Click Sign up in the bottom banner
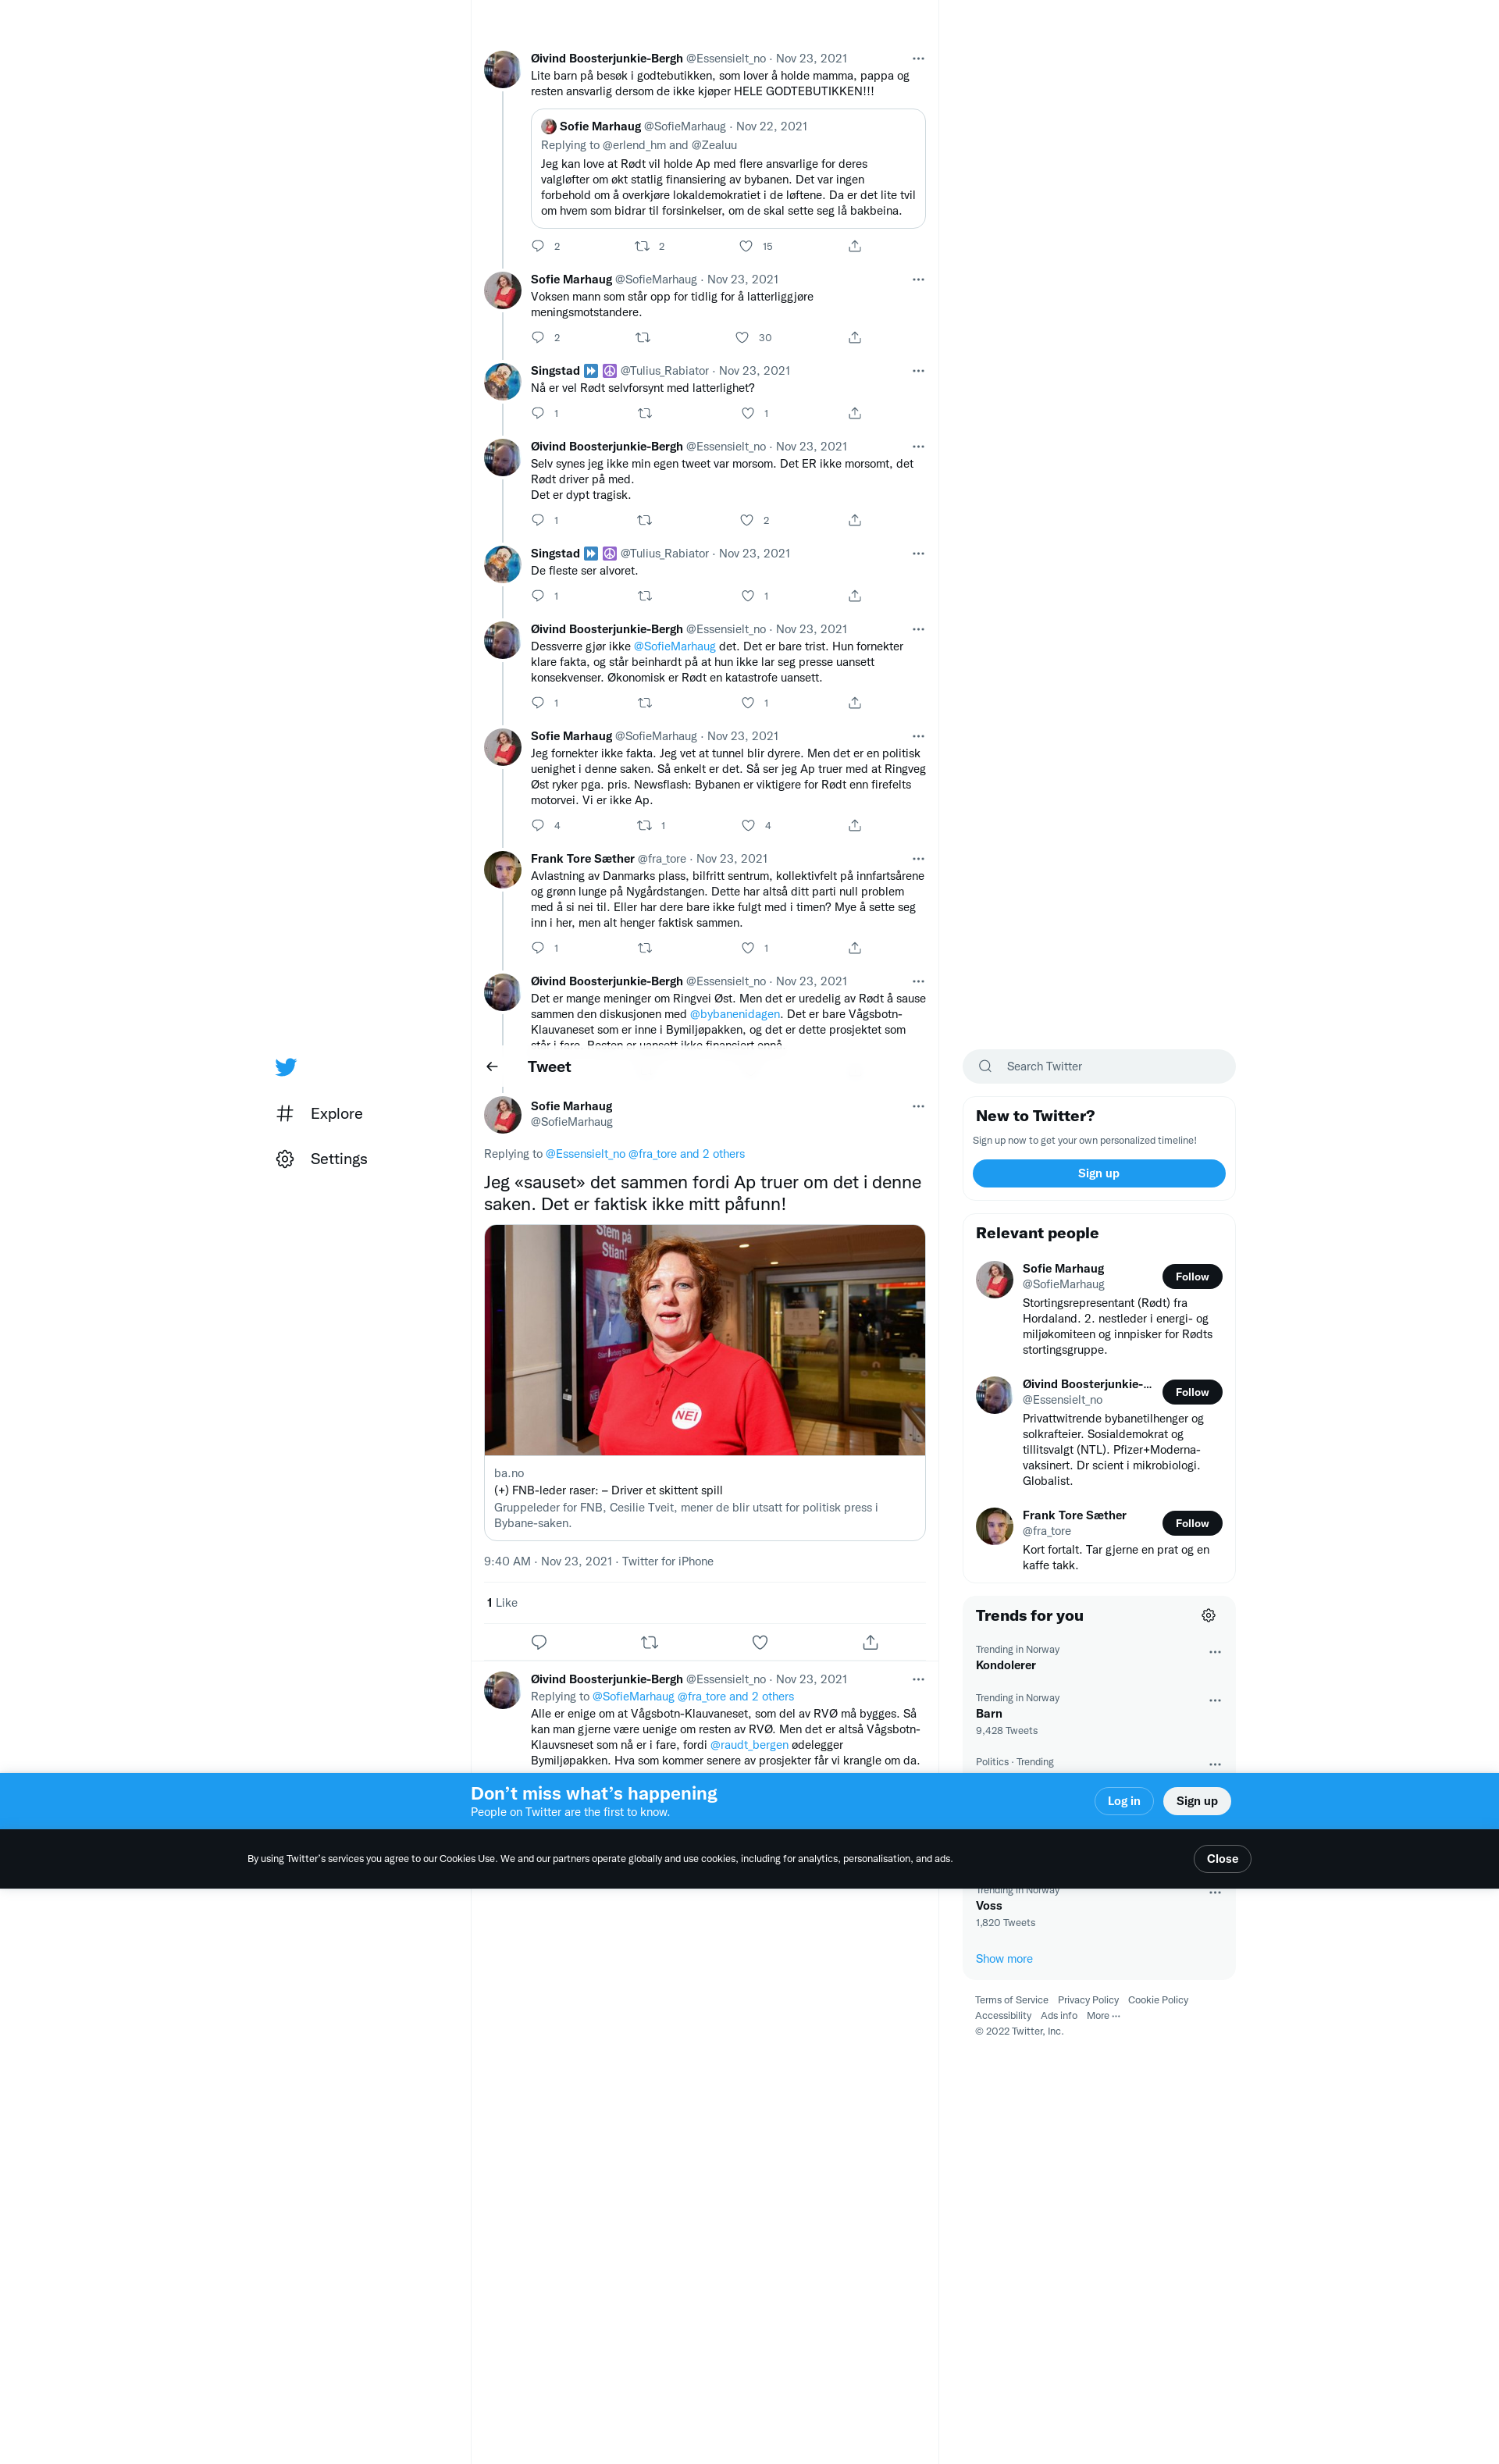Image resolution: width=1499 pixels, height=2464 pixels. pos(1196,1800)
